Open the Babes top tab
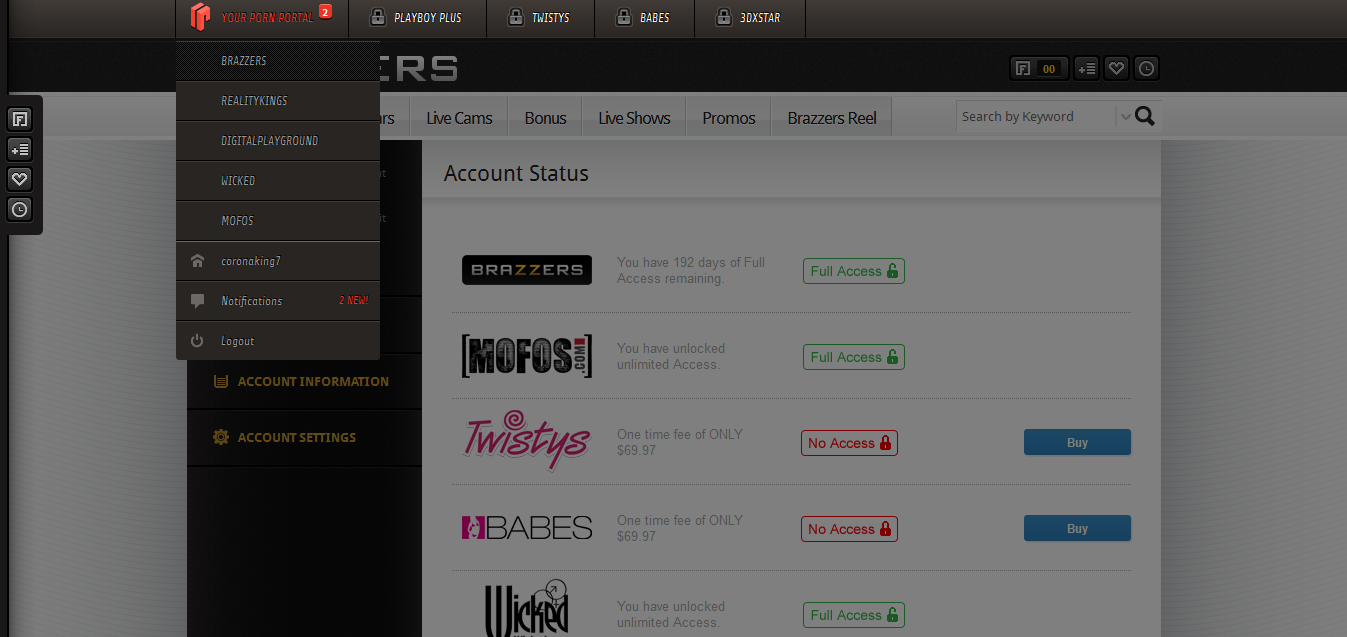Viewport: 1347px width, 637px height. (x=644, y=17)
